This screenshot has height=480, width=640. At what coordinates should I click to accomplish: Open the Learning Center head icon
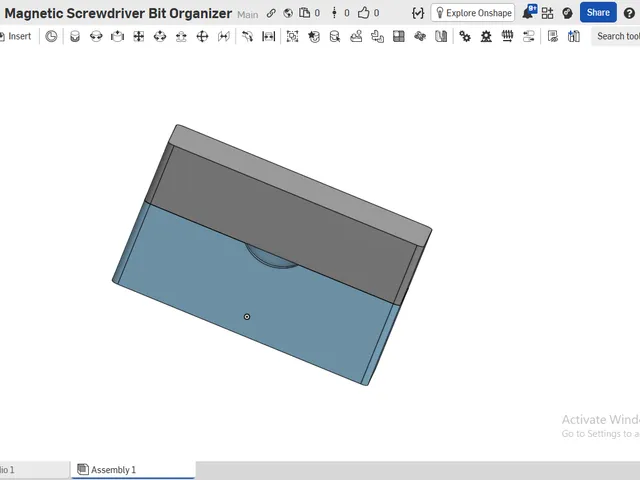(x=567, y=13)
